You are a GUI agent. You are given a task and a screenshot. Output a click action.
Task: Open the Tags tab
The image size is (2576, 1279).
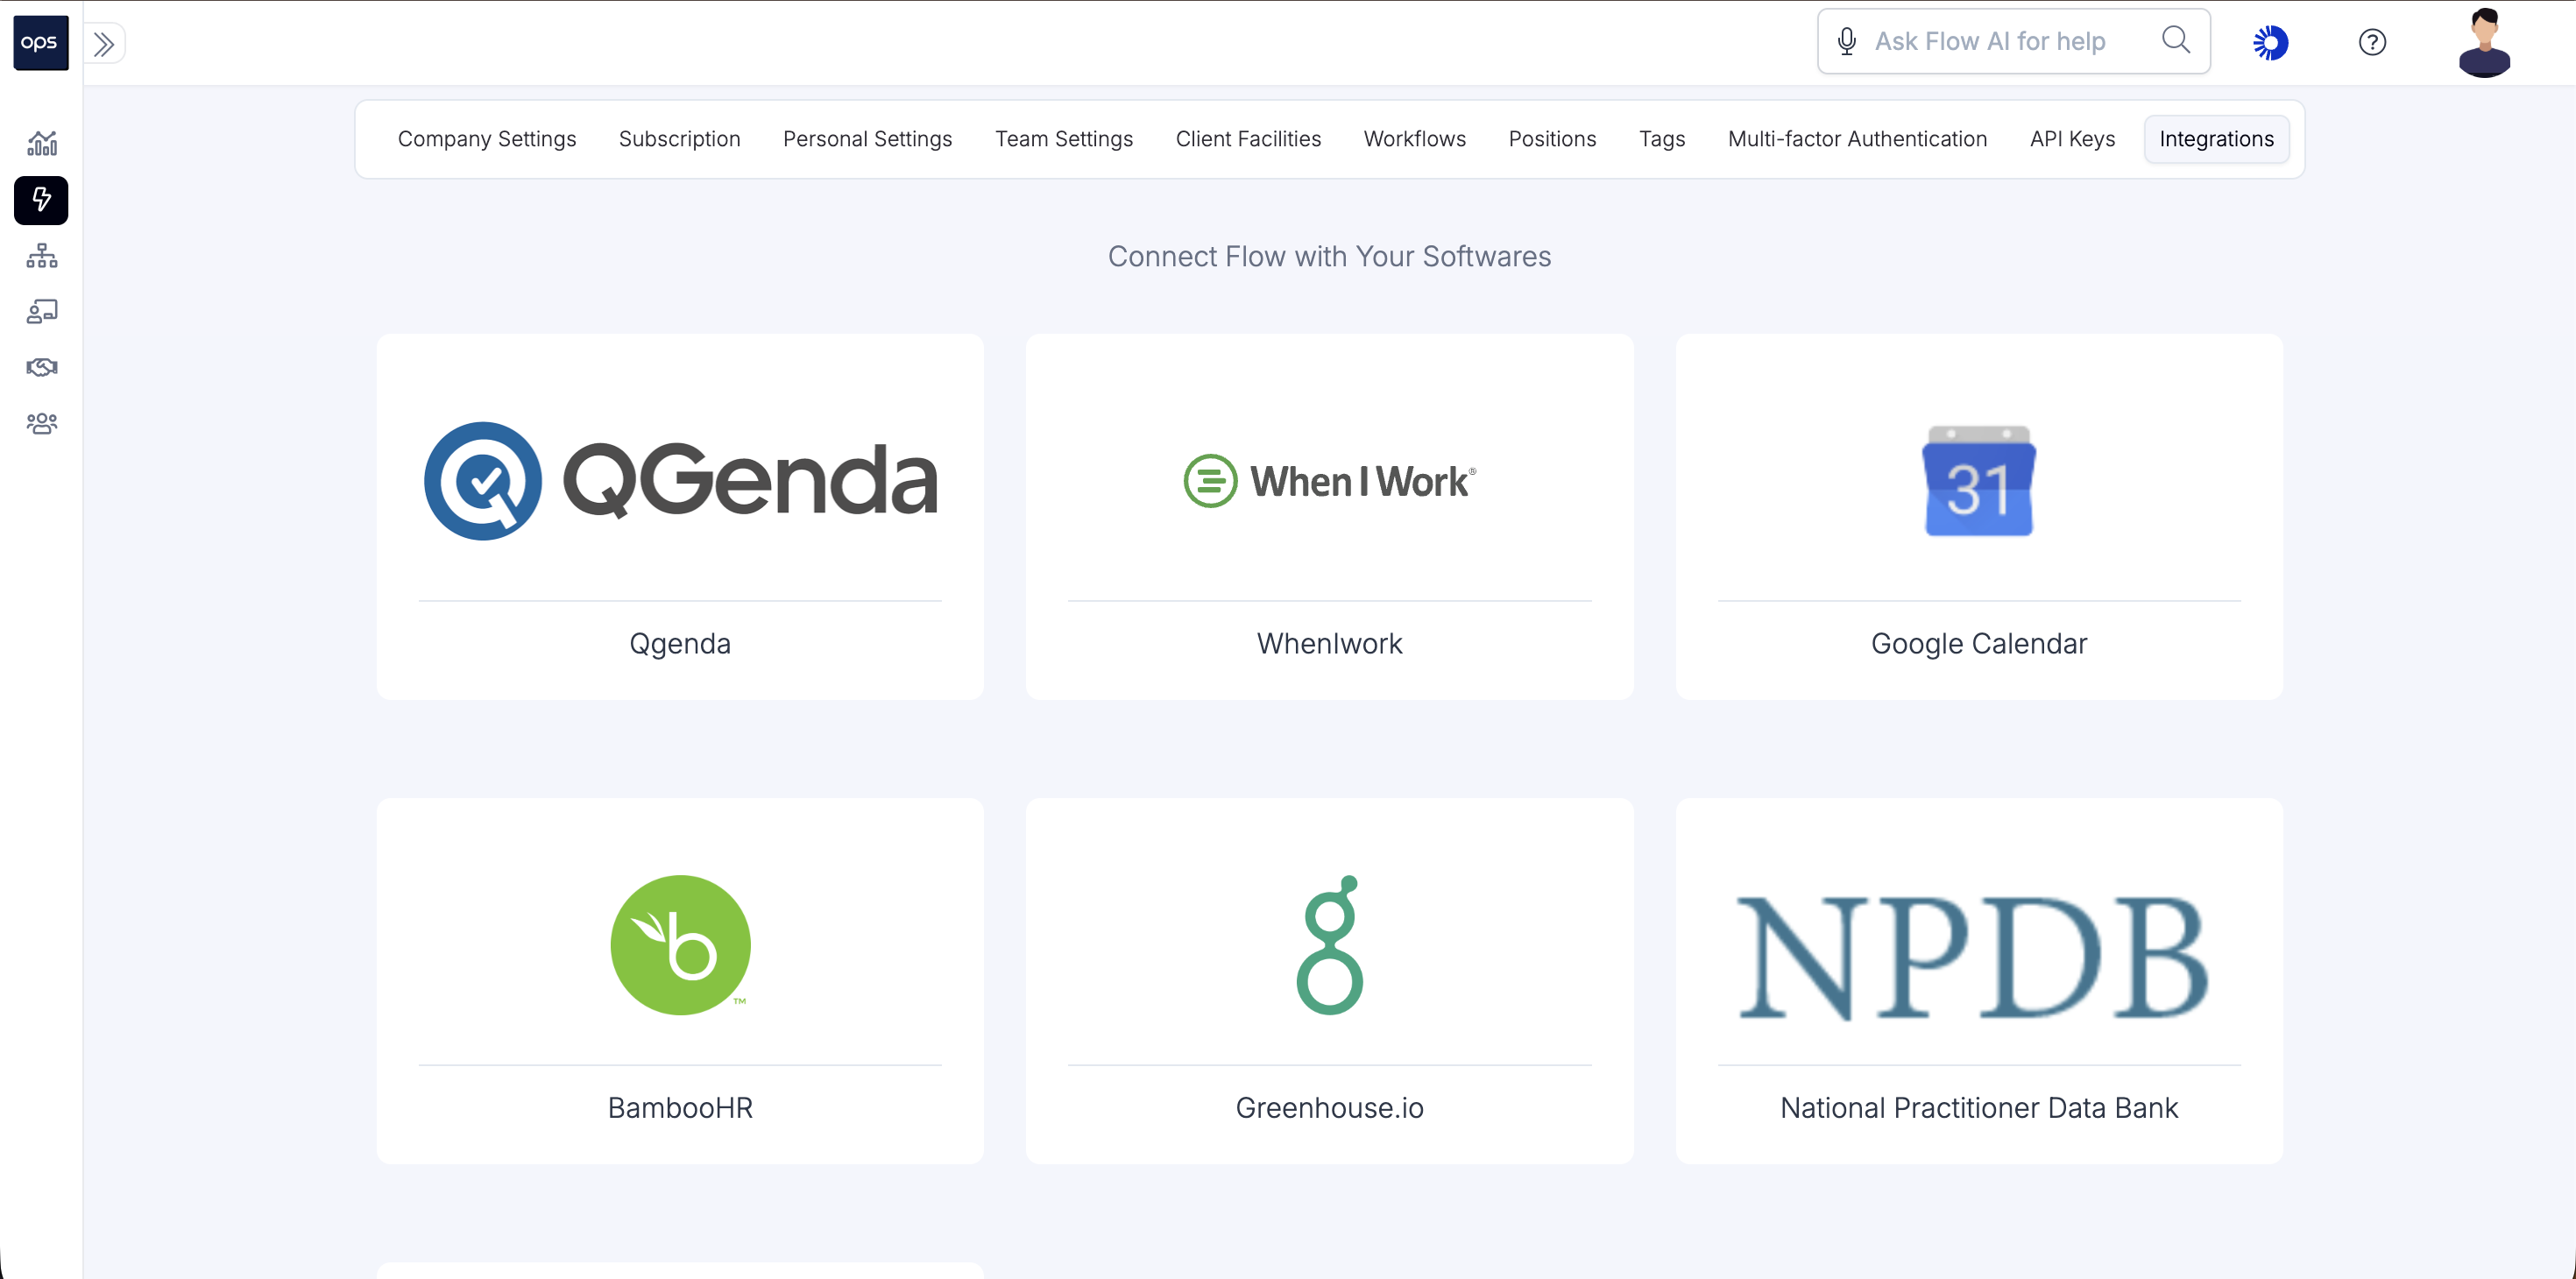coord(1661,139)
